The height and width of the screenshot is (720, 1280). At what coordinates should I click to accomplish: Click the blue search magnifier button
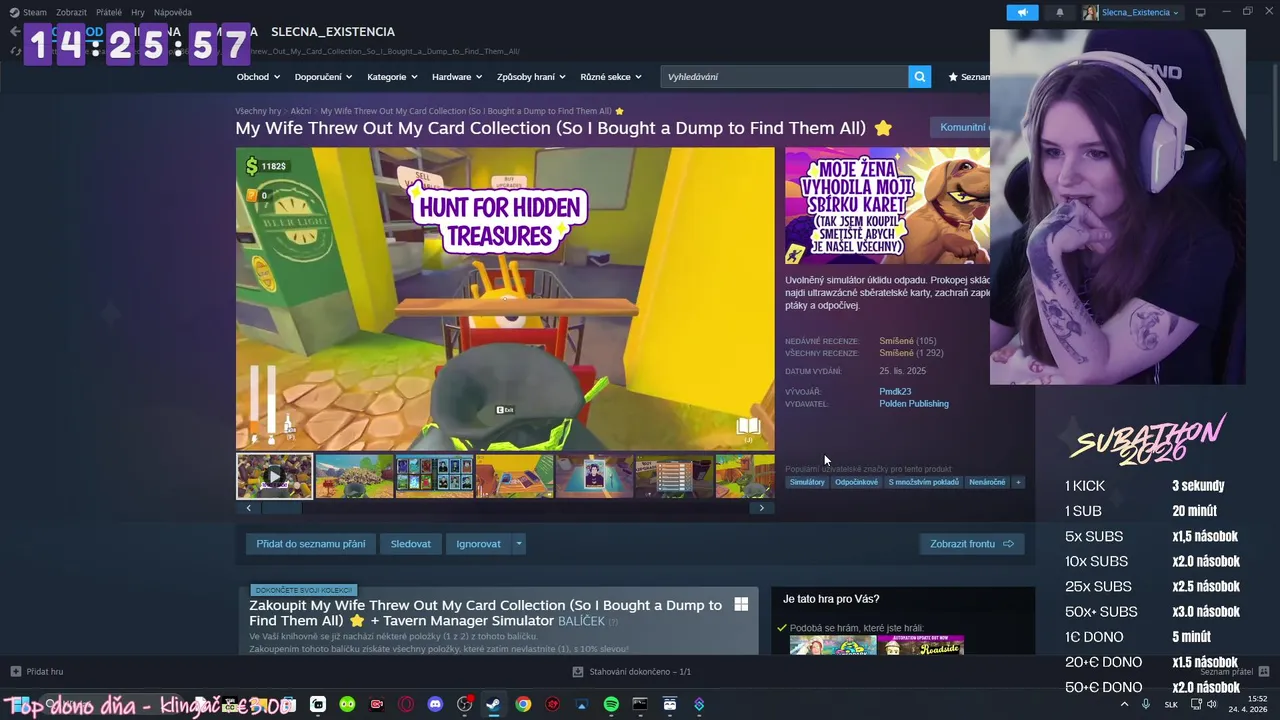tap(920, 77)
